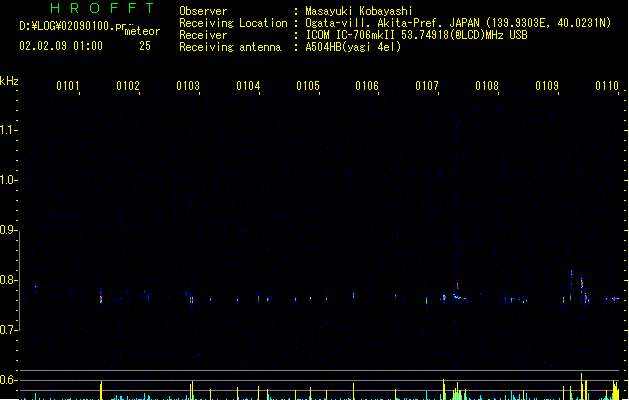Click the 0101 time marker
This screenshot has width=629, height=400.
click(x=67, y=85)
